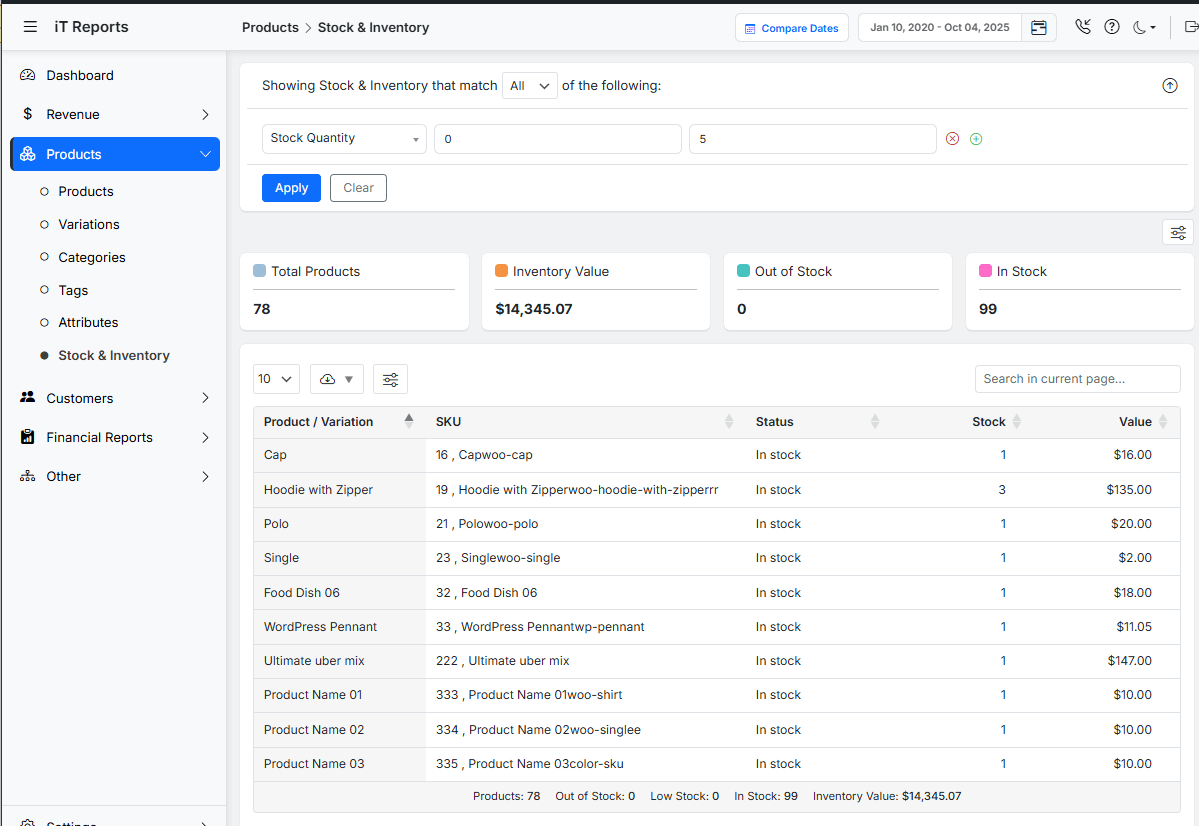Open the table column settings sliders icon
The height and width of the screenshot is (826, 1199).
390,379
